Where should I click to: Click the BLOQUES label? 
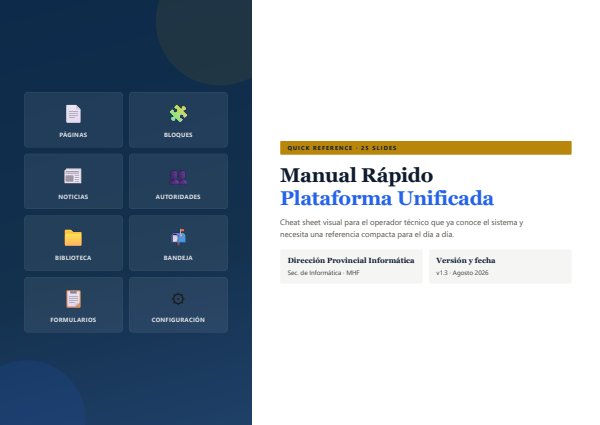coord(178,135)
